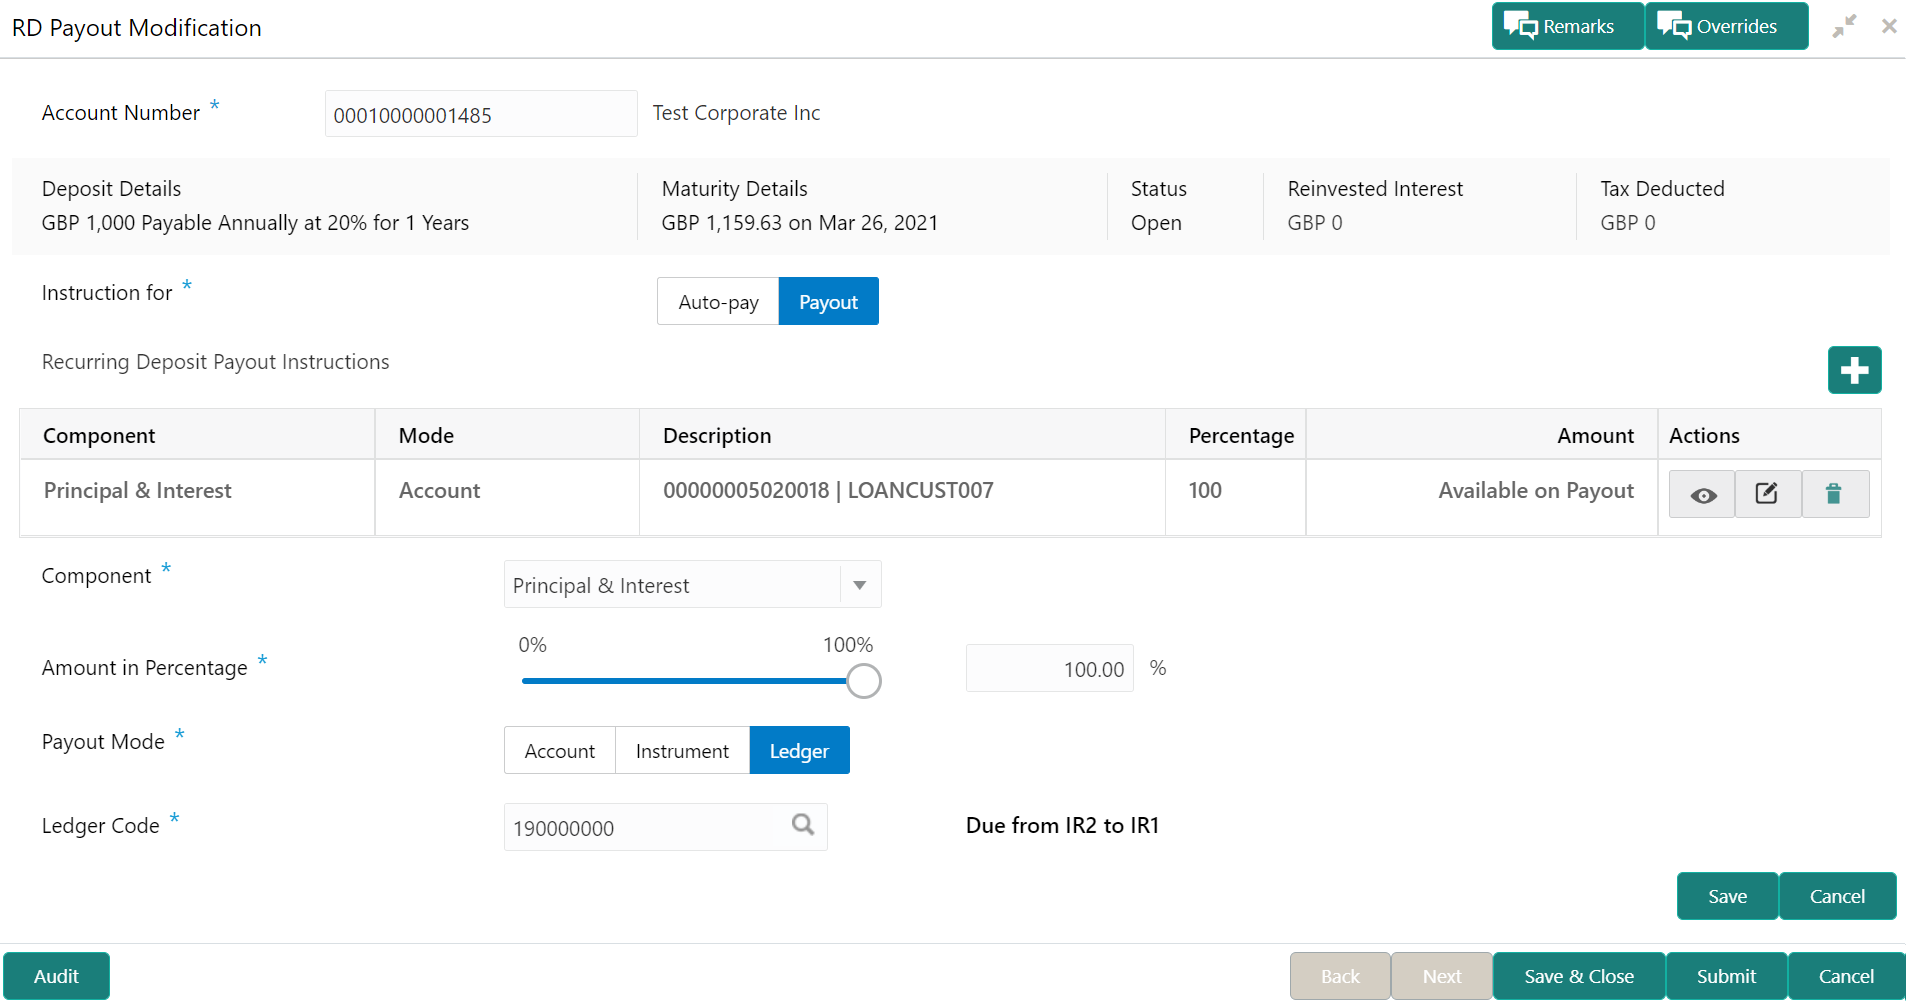Click the Component column header
1908x1004 pixels.
click(x=197, y=435)
